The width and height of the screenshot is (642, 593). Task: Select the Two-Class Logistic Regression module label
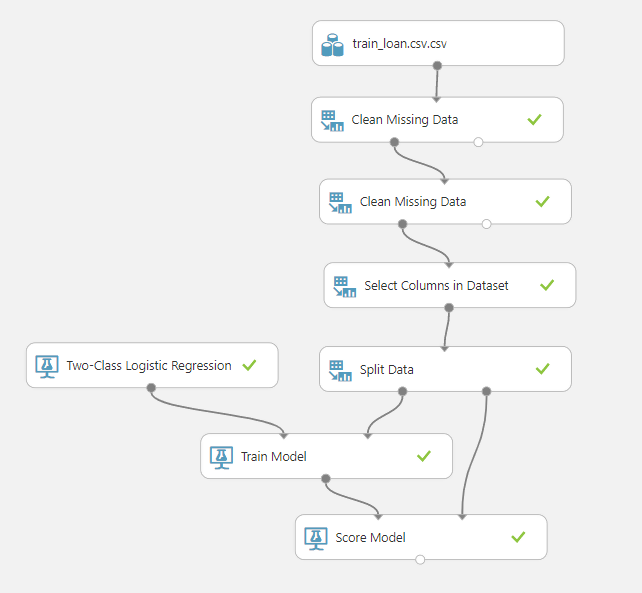[149, 365]
